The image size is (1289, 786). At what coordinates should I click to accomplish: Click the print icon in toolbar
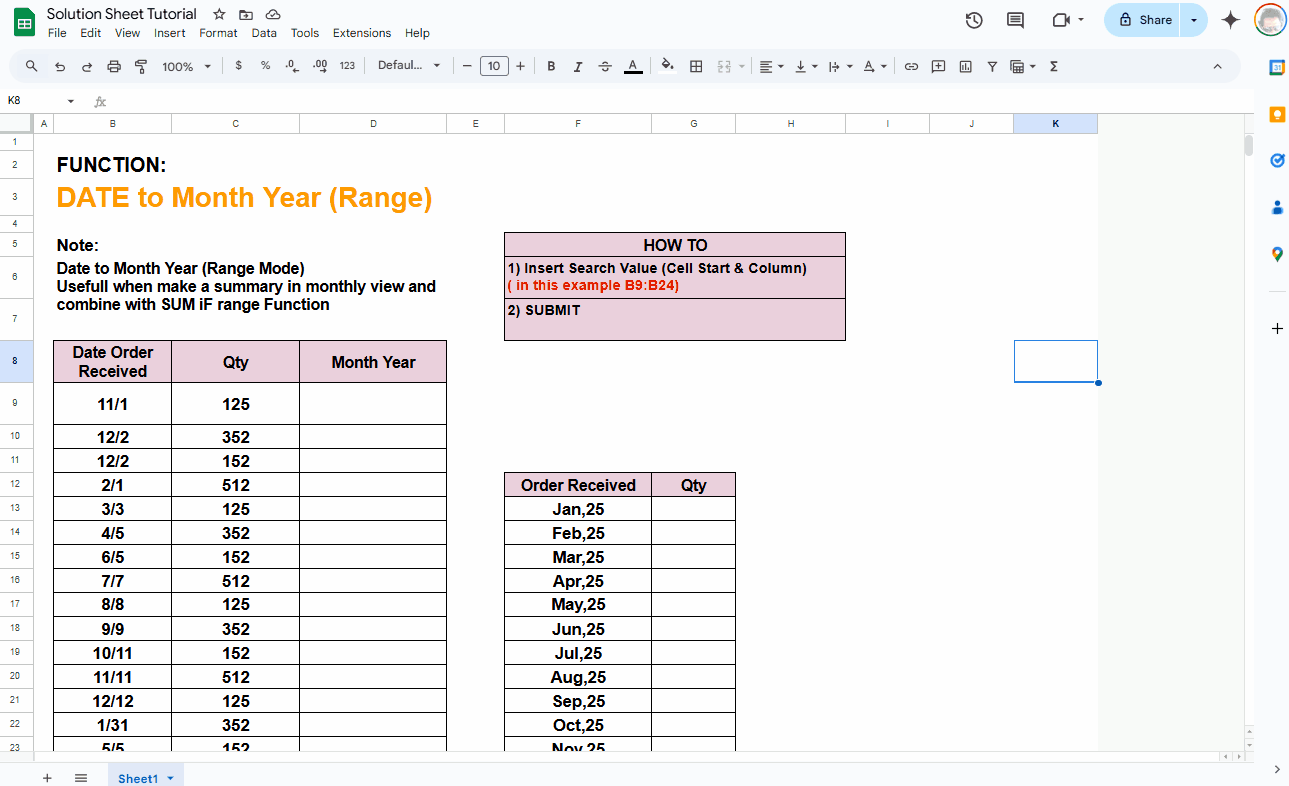[114, 66]
